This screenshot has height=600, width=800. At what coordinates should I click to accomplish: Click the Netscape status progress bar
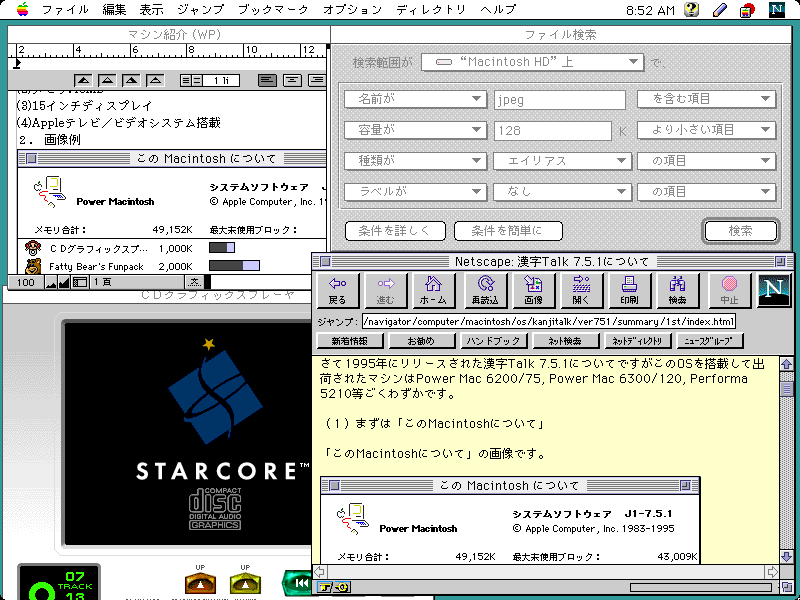coord(702,587)
